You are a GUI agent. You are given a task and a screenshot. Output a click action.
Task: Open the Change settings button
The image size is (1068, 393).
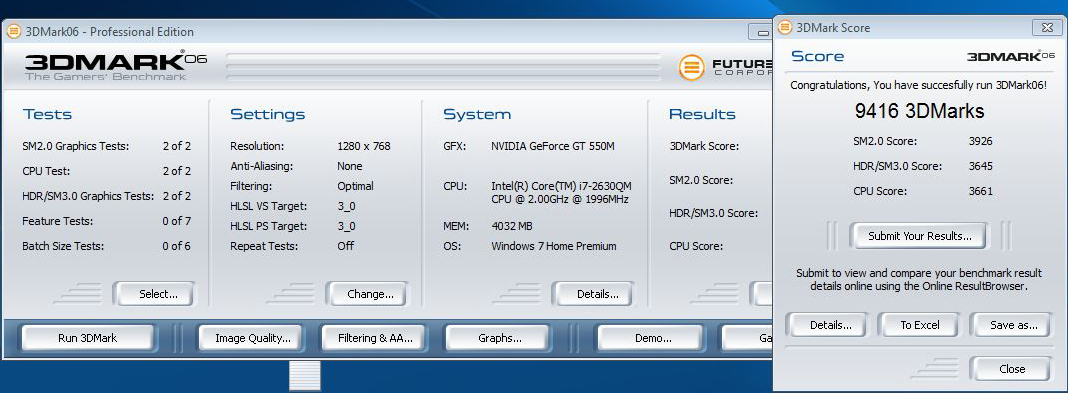pos(366,294)
